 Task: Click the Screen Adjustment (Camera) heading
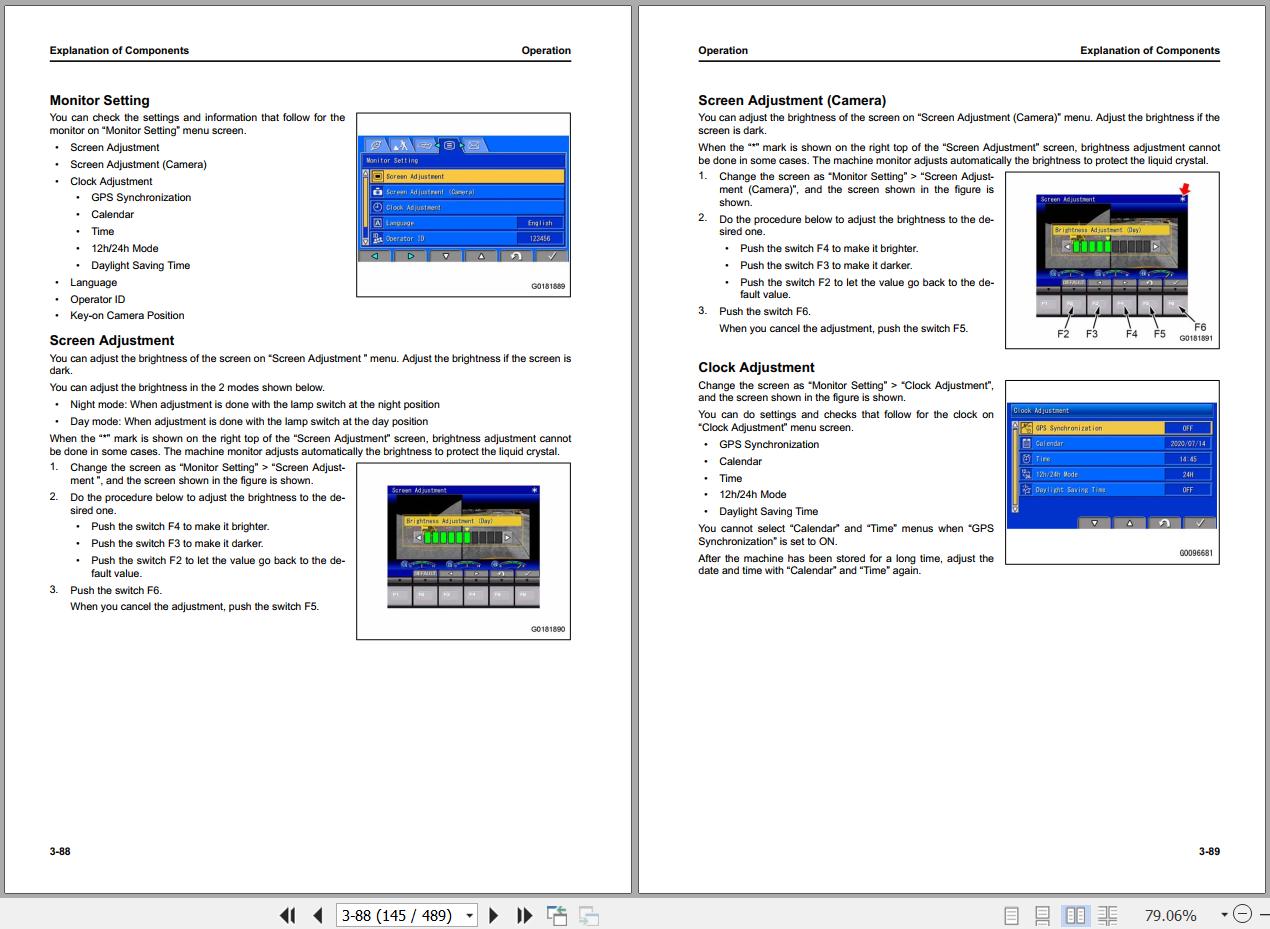click(x=792, y=100)
